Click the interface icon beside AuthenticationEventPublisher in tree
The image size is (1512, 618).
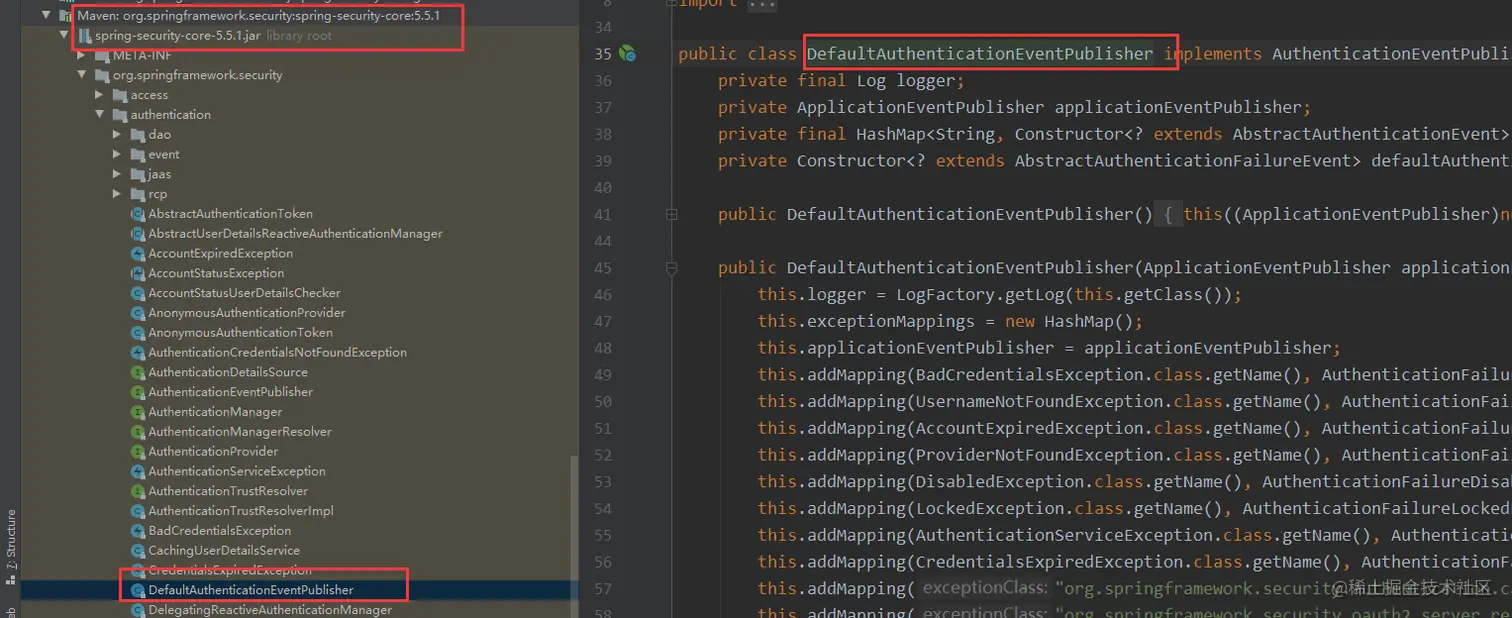pyautogui.click(x=139, y=392)
